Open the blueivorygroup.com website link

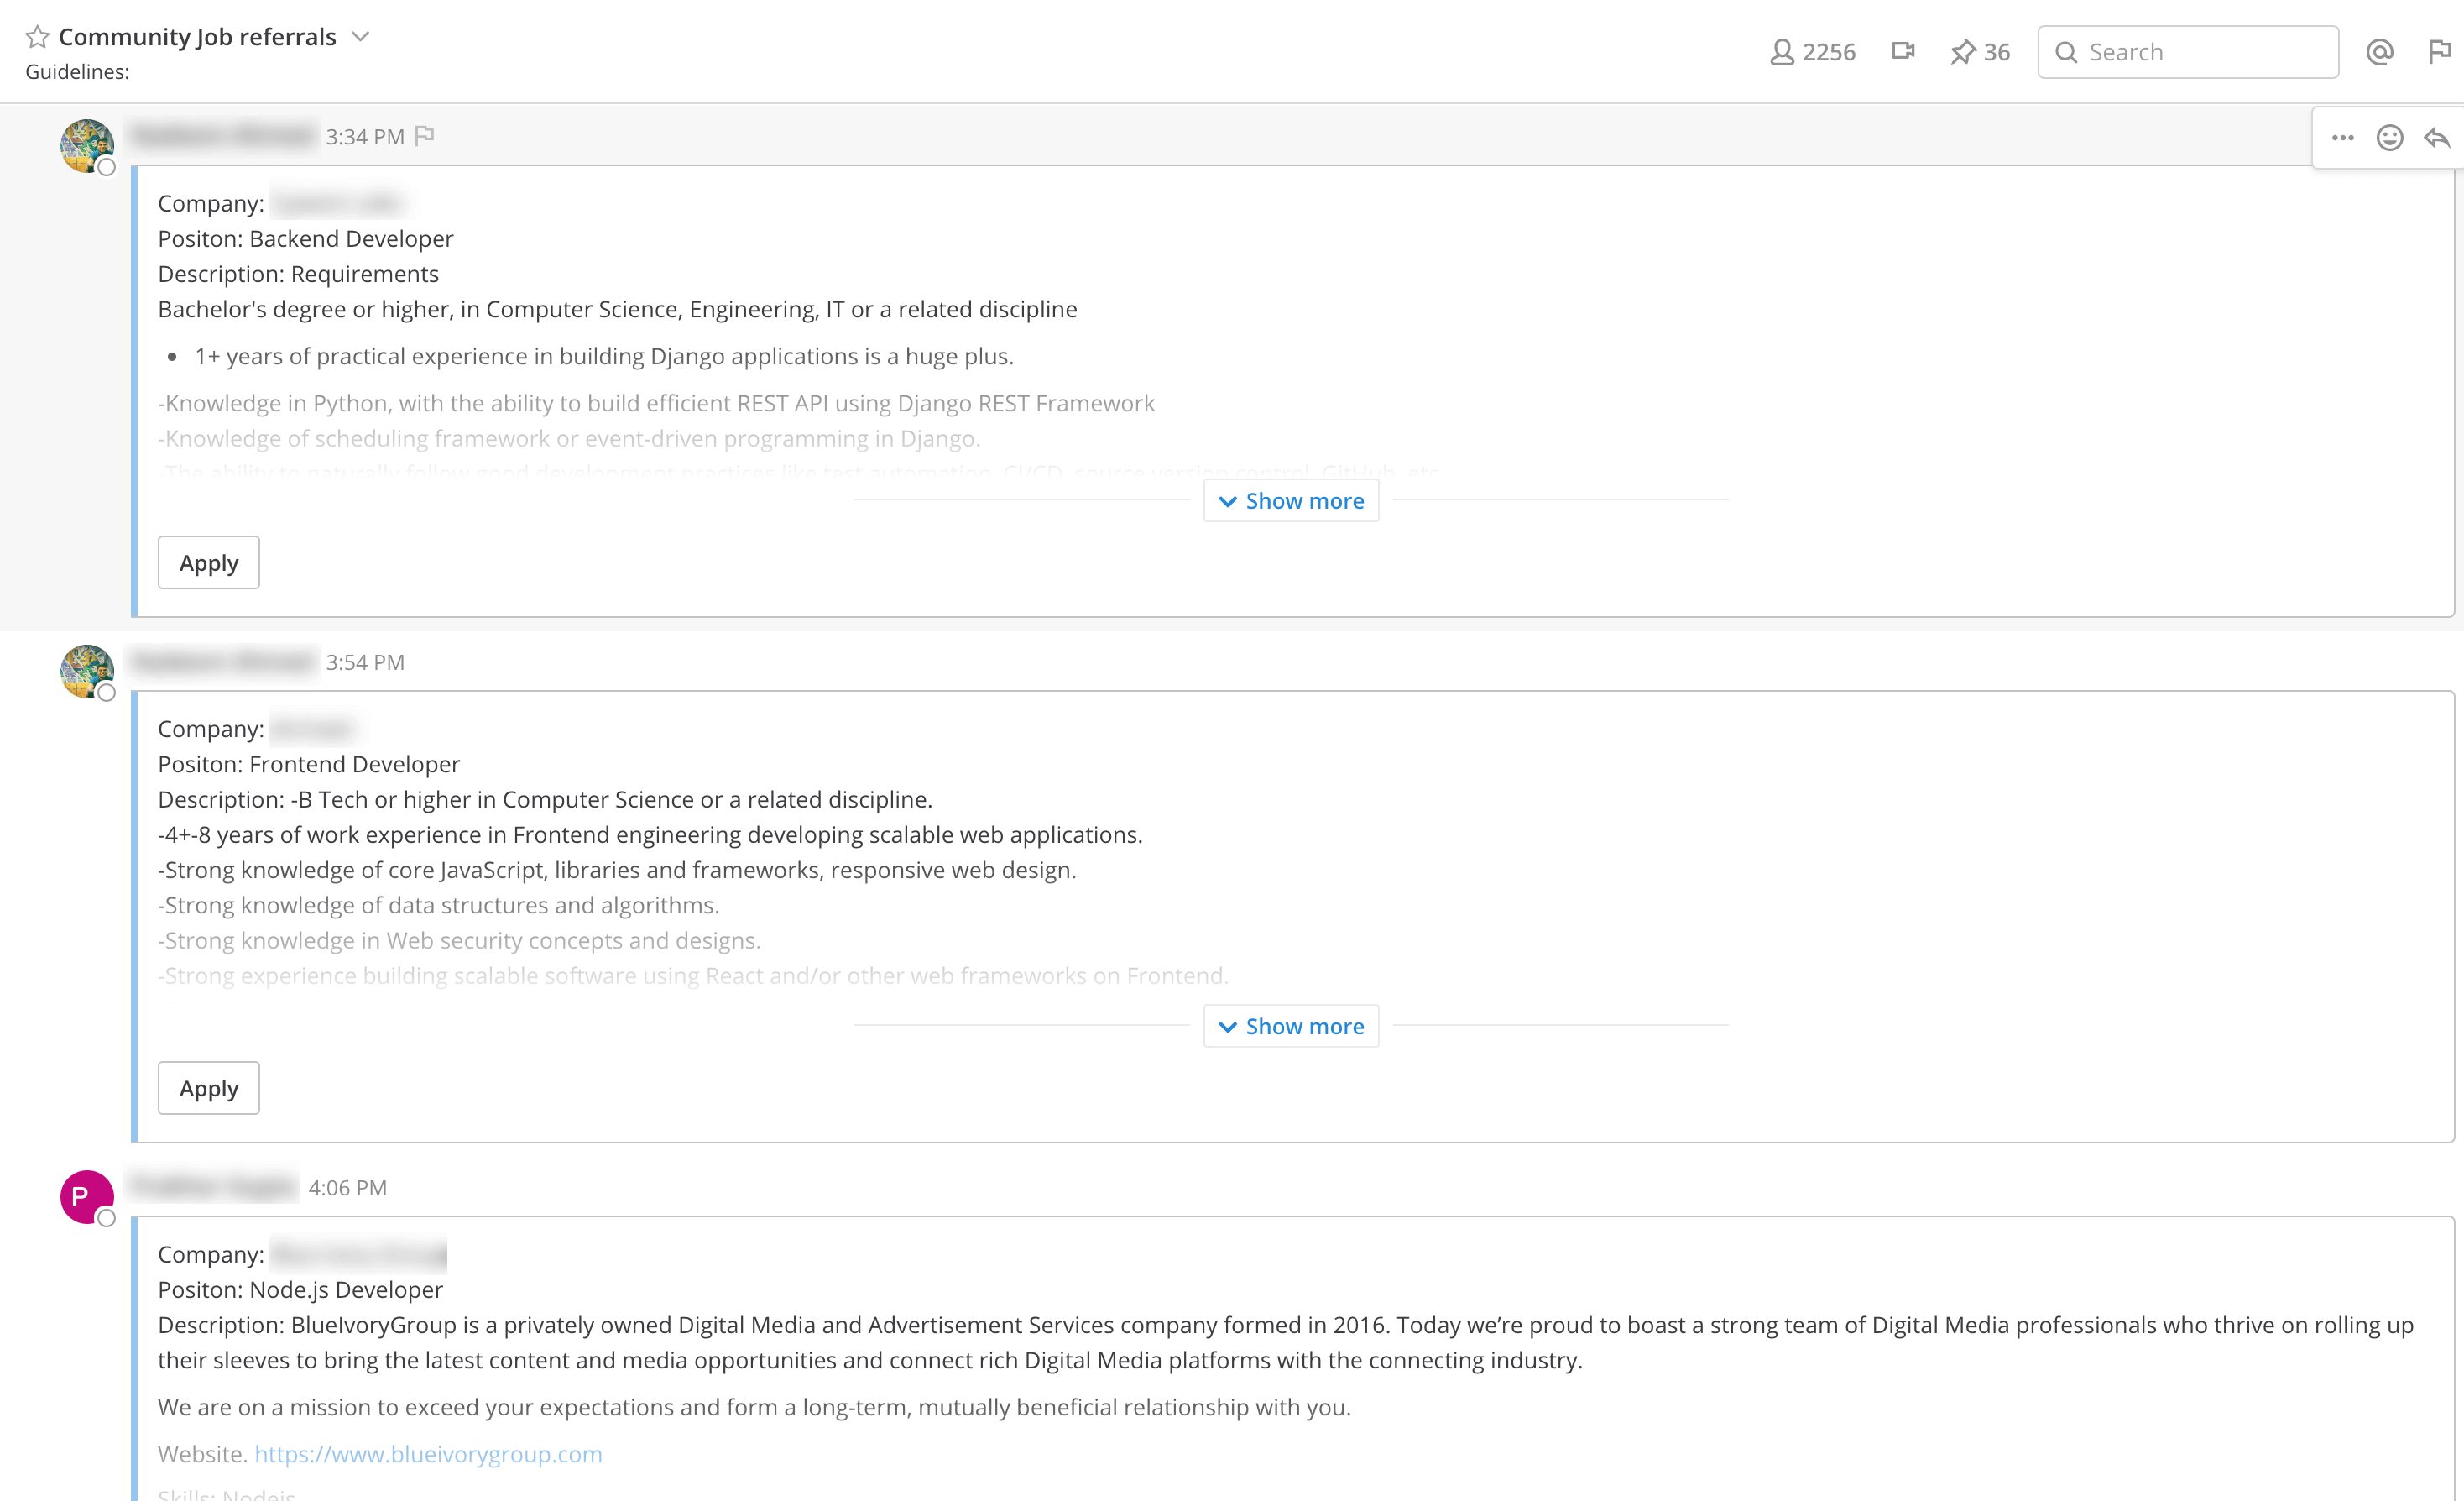coord(428,1454)
